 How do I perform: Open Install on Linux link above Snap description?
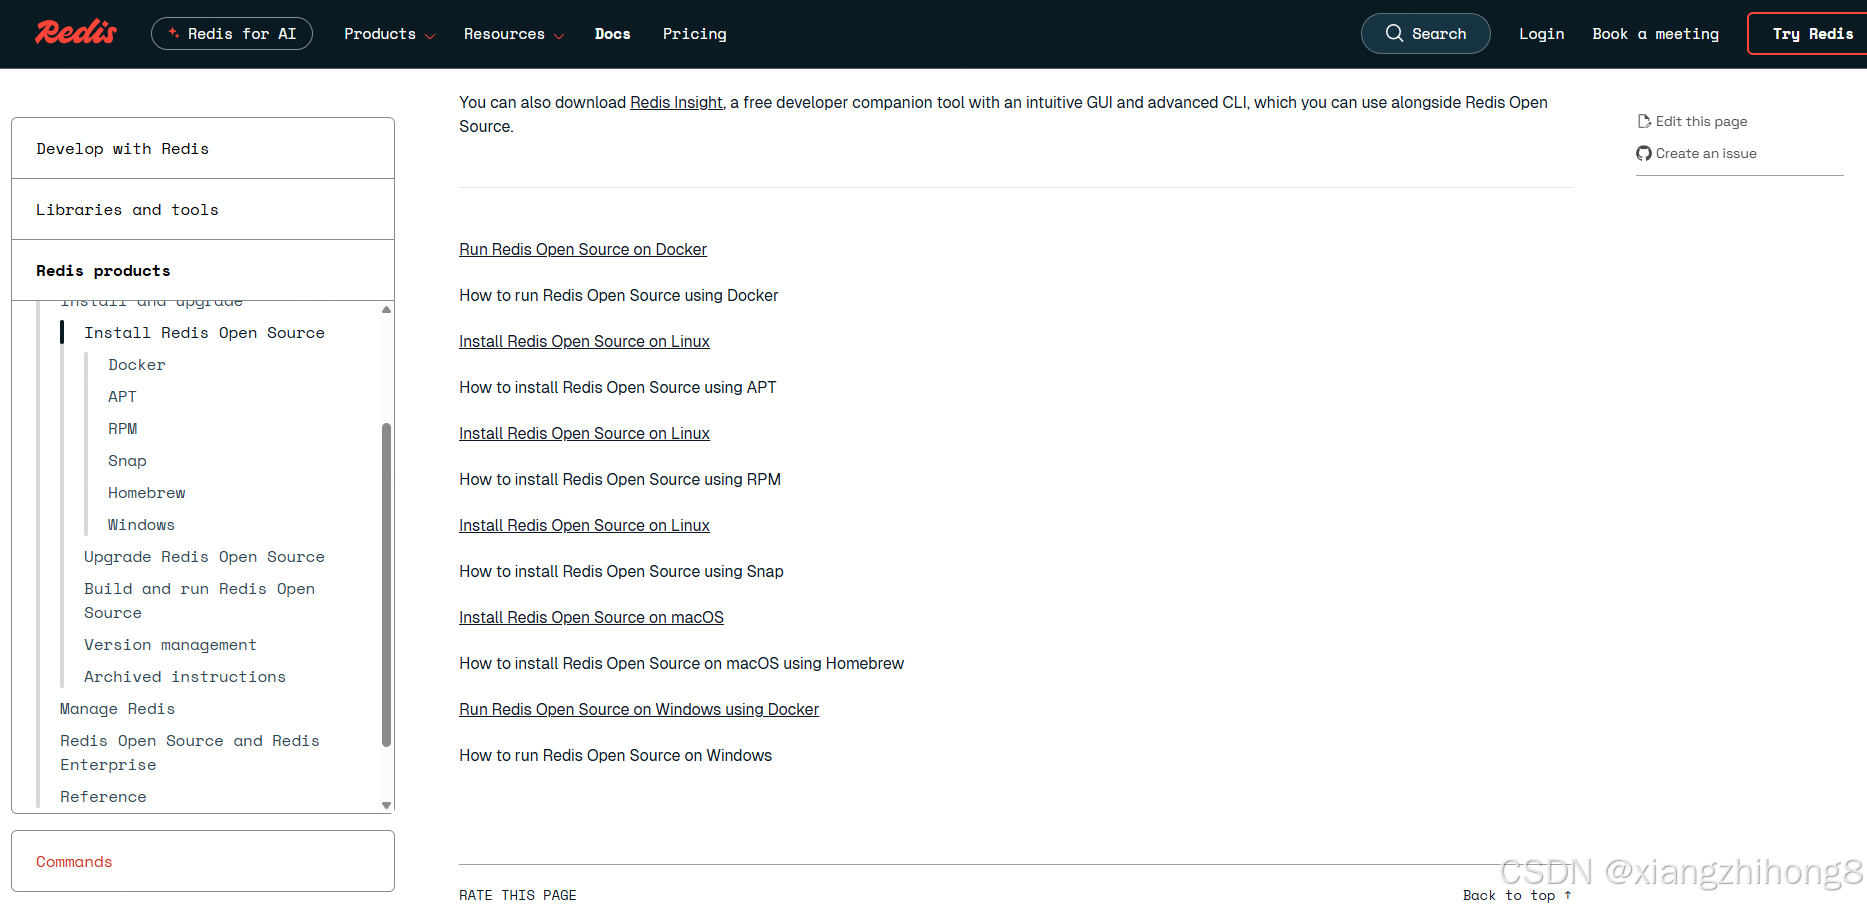coord(584,525)
